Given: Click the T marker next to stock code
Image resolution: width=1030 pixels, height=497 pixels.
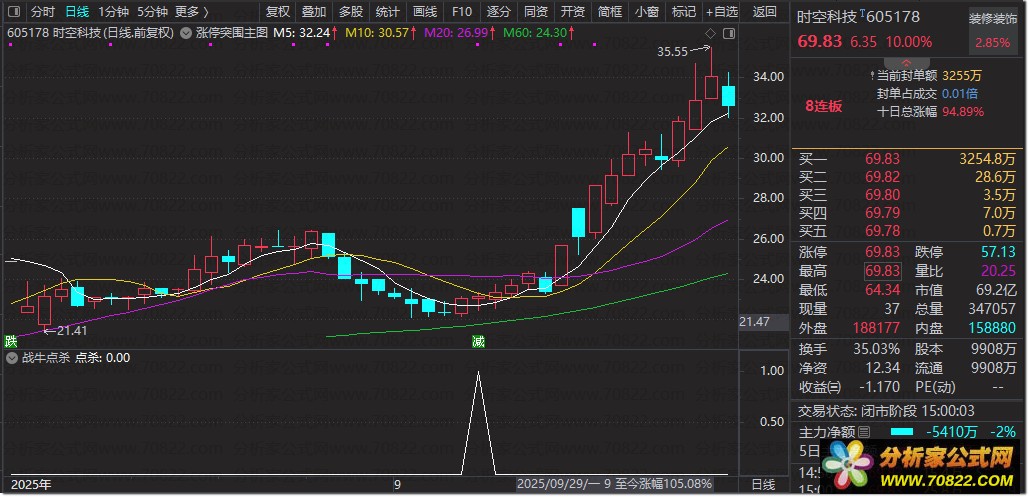Looking at the screenshot, I should pyautogui.click(x=863, y=15).
